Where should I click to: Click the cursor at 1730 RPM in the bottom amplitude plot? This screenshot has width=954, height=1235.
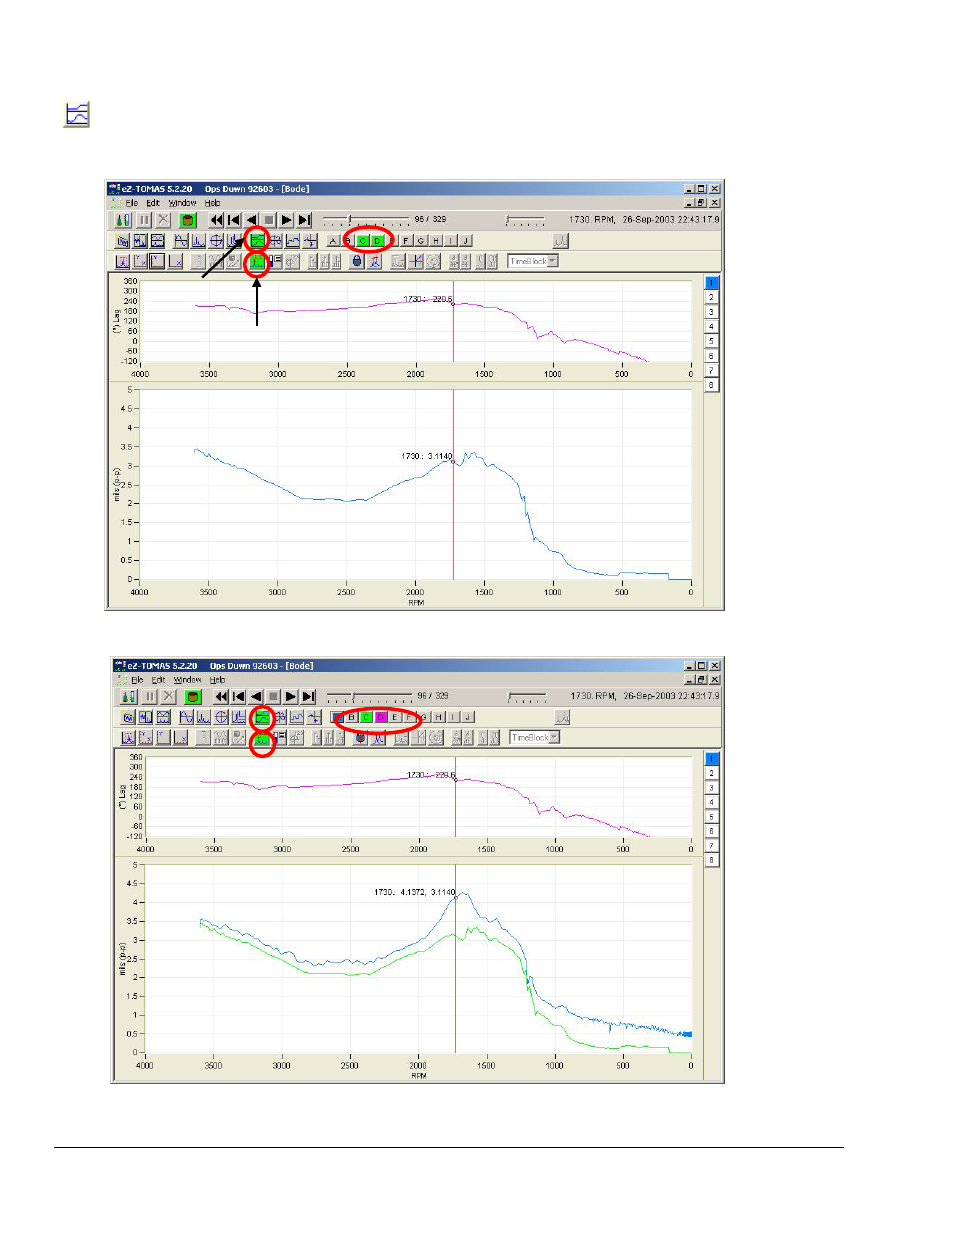click(x=455, y=898)
